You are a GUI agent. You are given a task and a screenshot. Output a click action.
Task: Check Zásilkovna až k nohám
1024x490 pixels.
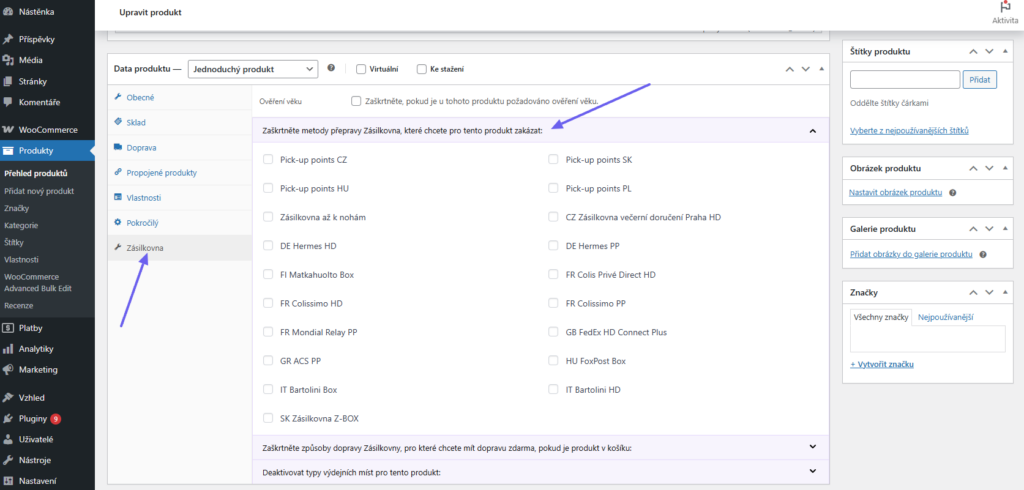click(x=268, y=217)
